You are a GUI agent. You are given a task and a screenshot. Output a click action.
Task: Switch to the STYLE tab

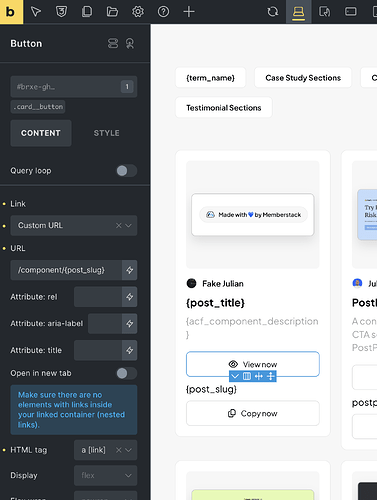(x=106, y=133)
